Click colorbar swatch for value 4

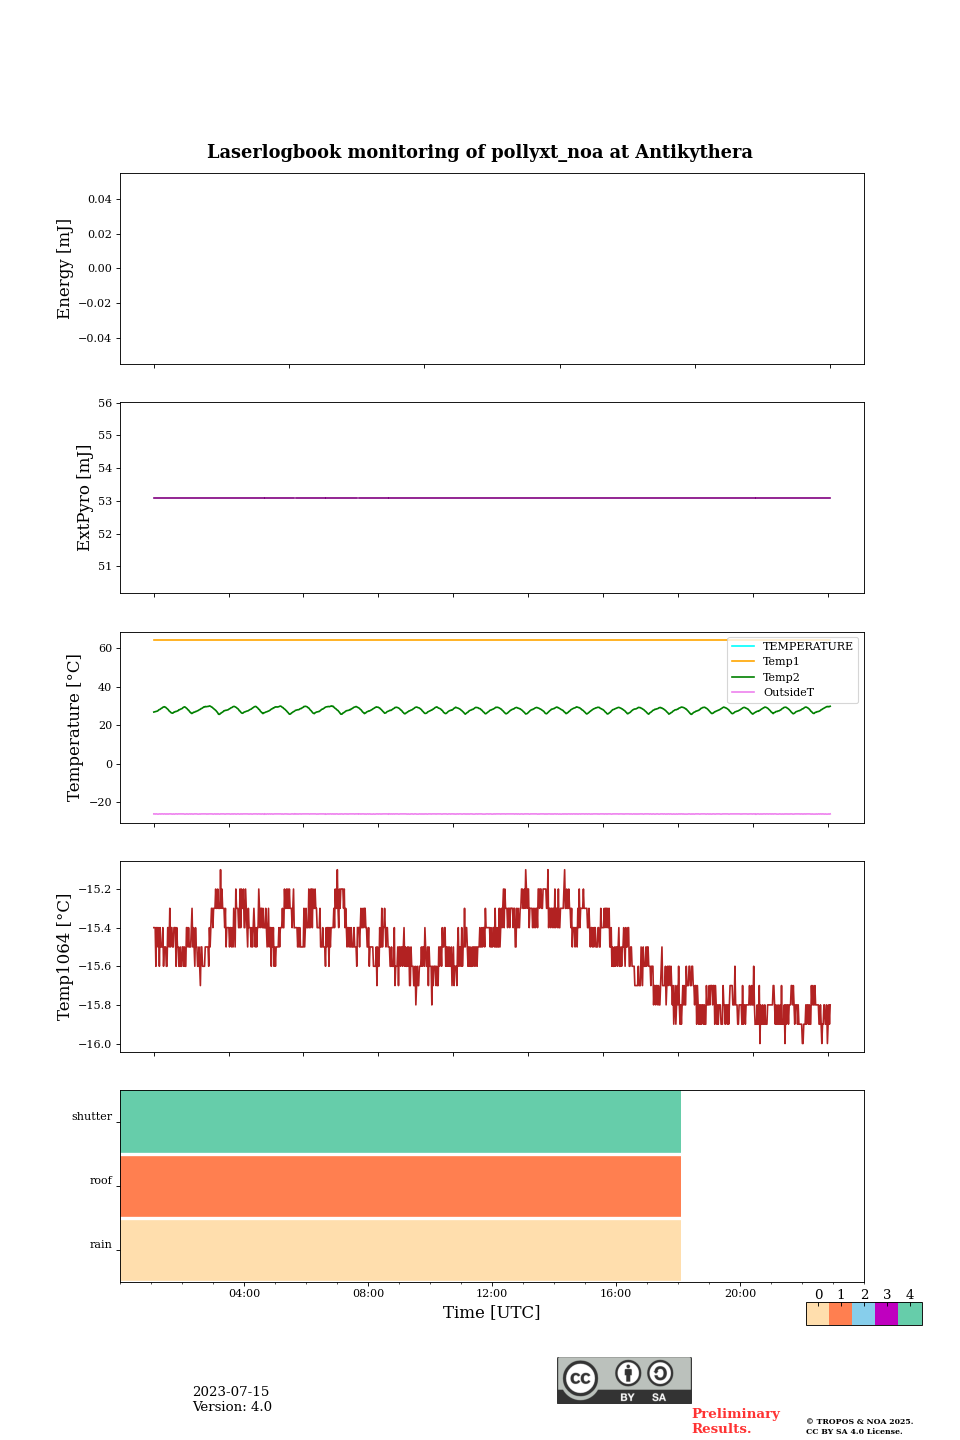(x=910, y=1314)
